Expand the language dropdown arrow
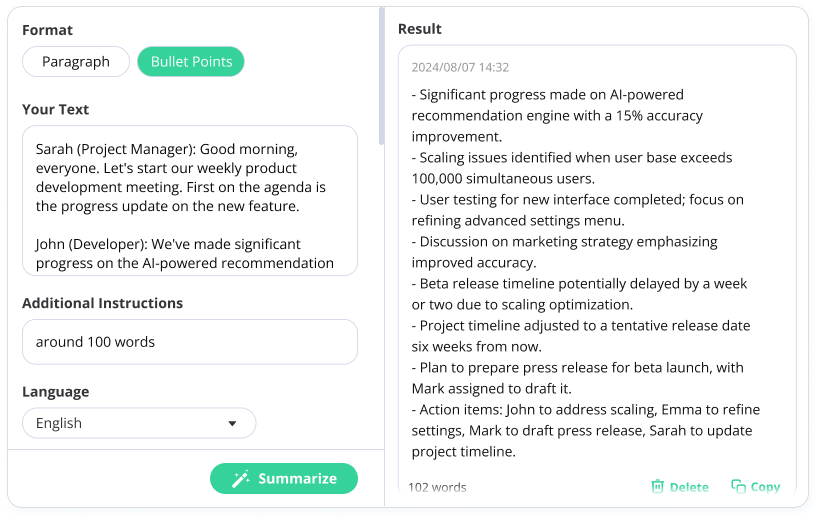Screen dimensions: 820x520 click(232, 423)
